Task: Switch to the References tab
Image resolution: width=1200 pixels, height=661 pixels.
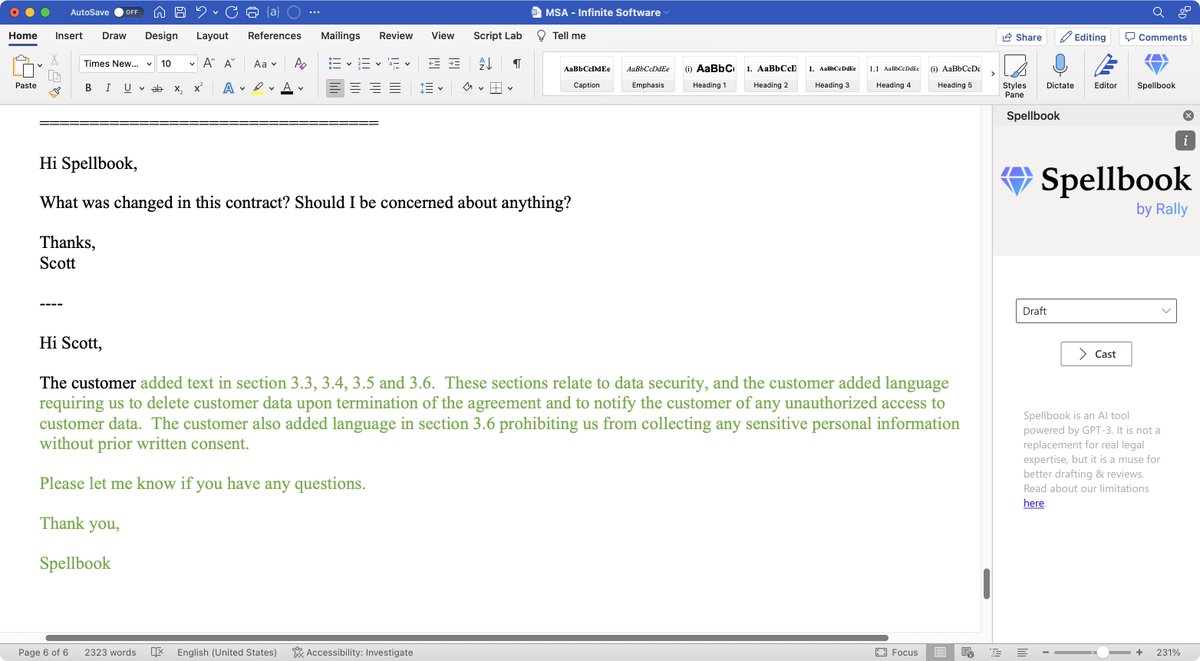Action: (x=274, y=35)
